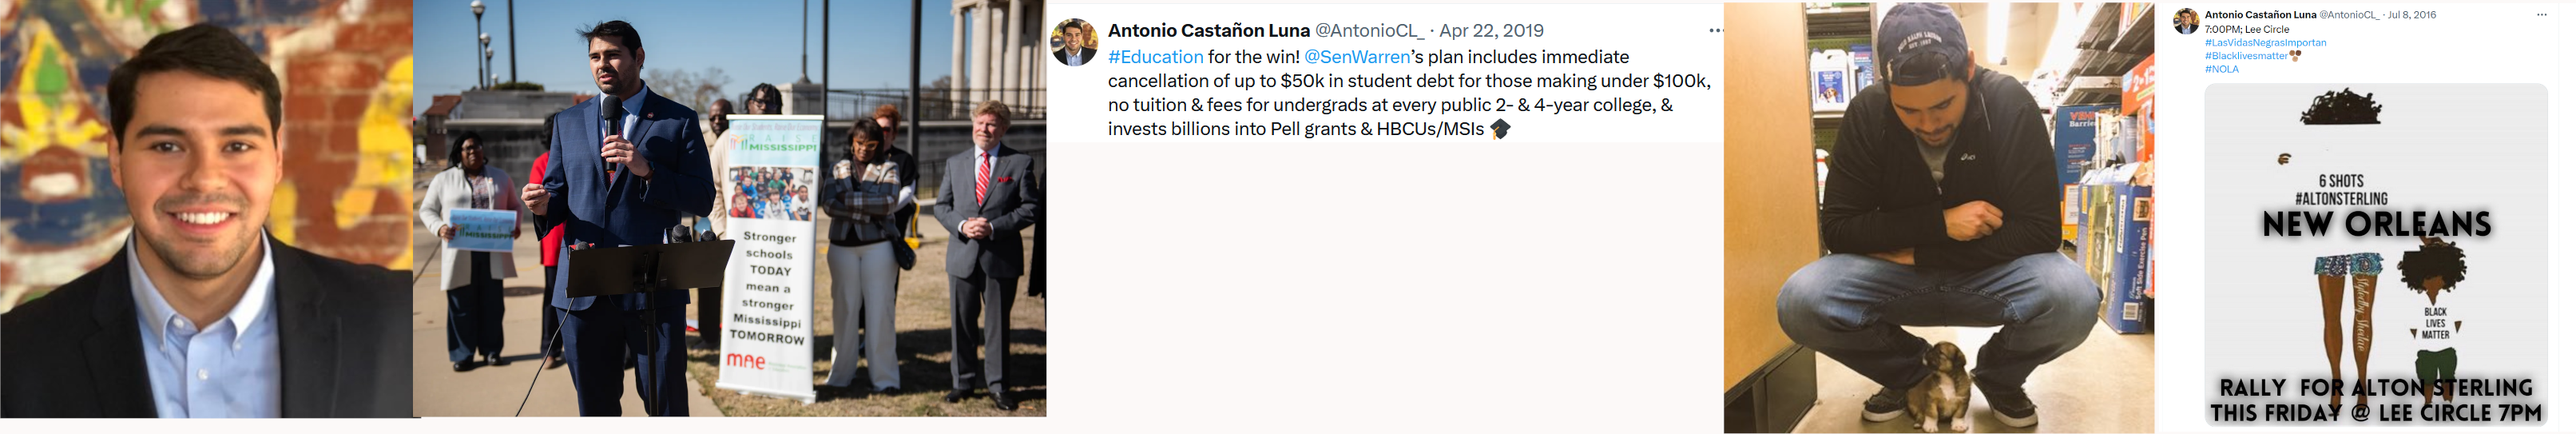Open the Alton Sterling rally poster image

pyautogui.click(x=2375, y=255)
